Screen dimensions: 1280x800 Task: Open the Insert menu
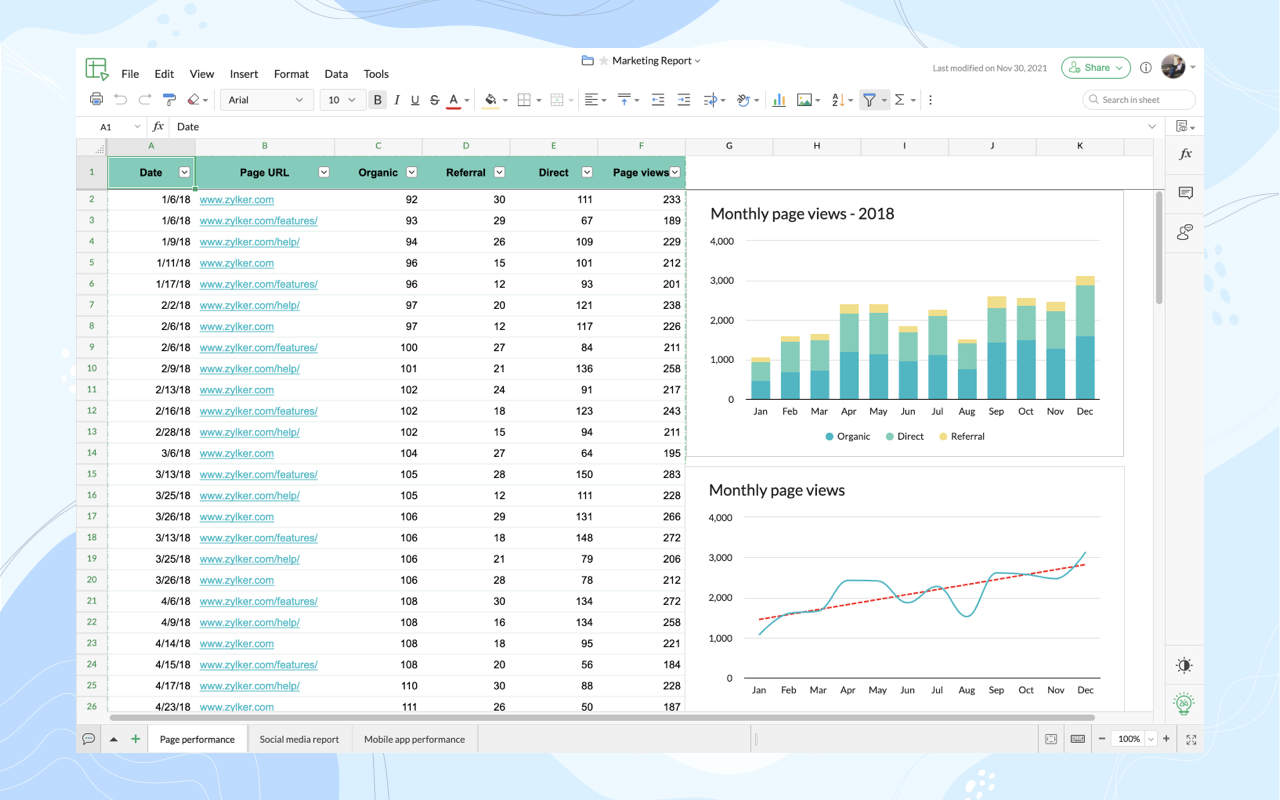[x=243, y=74]
